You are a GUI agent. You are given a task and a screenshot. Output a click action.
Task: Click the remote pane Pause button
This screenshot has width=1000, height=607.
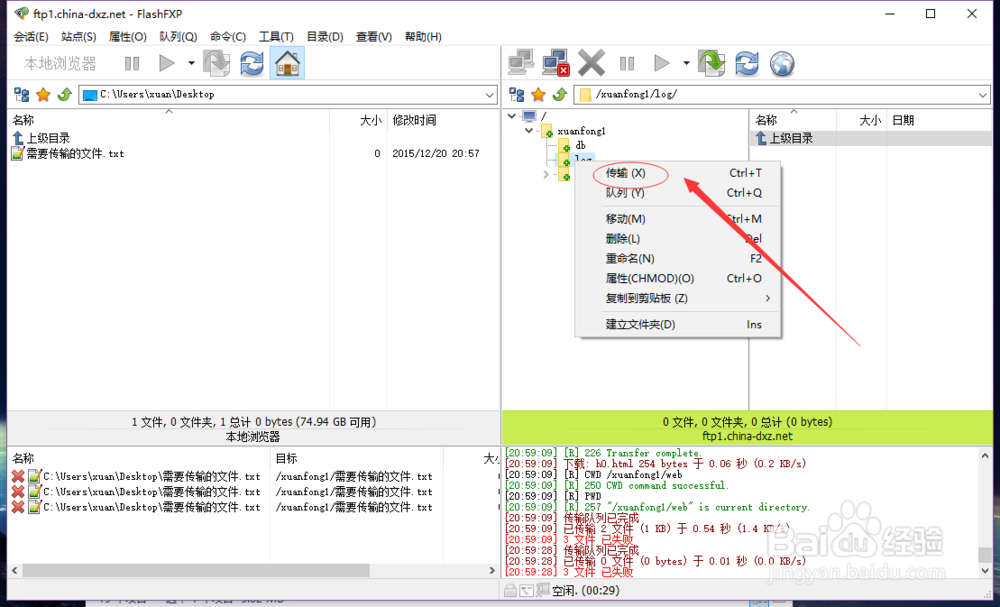click(627, 63)
